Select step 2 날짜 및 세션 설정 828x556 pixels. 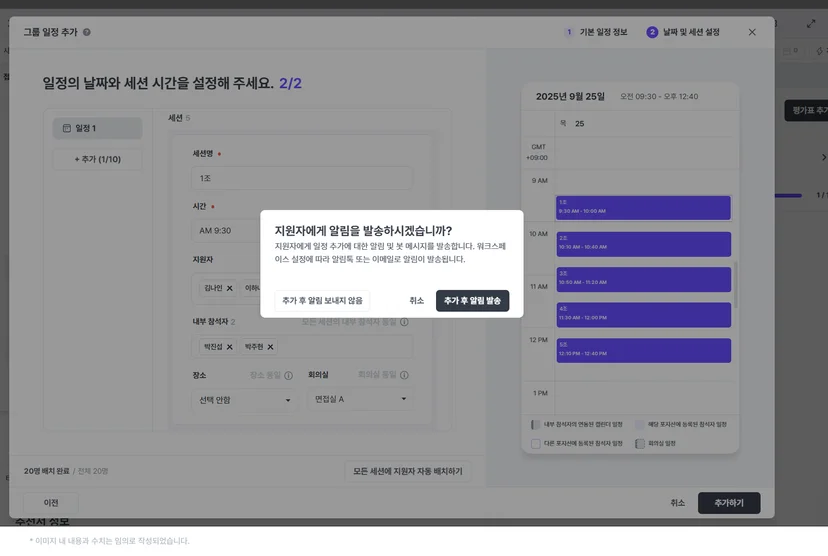pyautogui.click(x=683, y=32)
